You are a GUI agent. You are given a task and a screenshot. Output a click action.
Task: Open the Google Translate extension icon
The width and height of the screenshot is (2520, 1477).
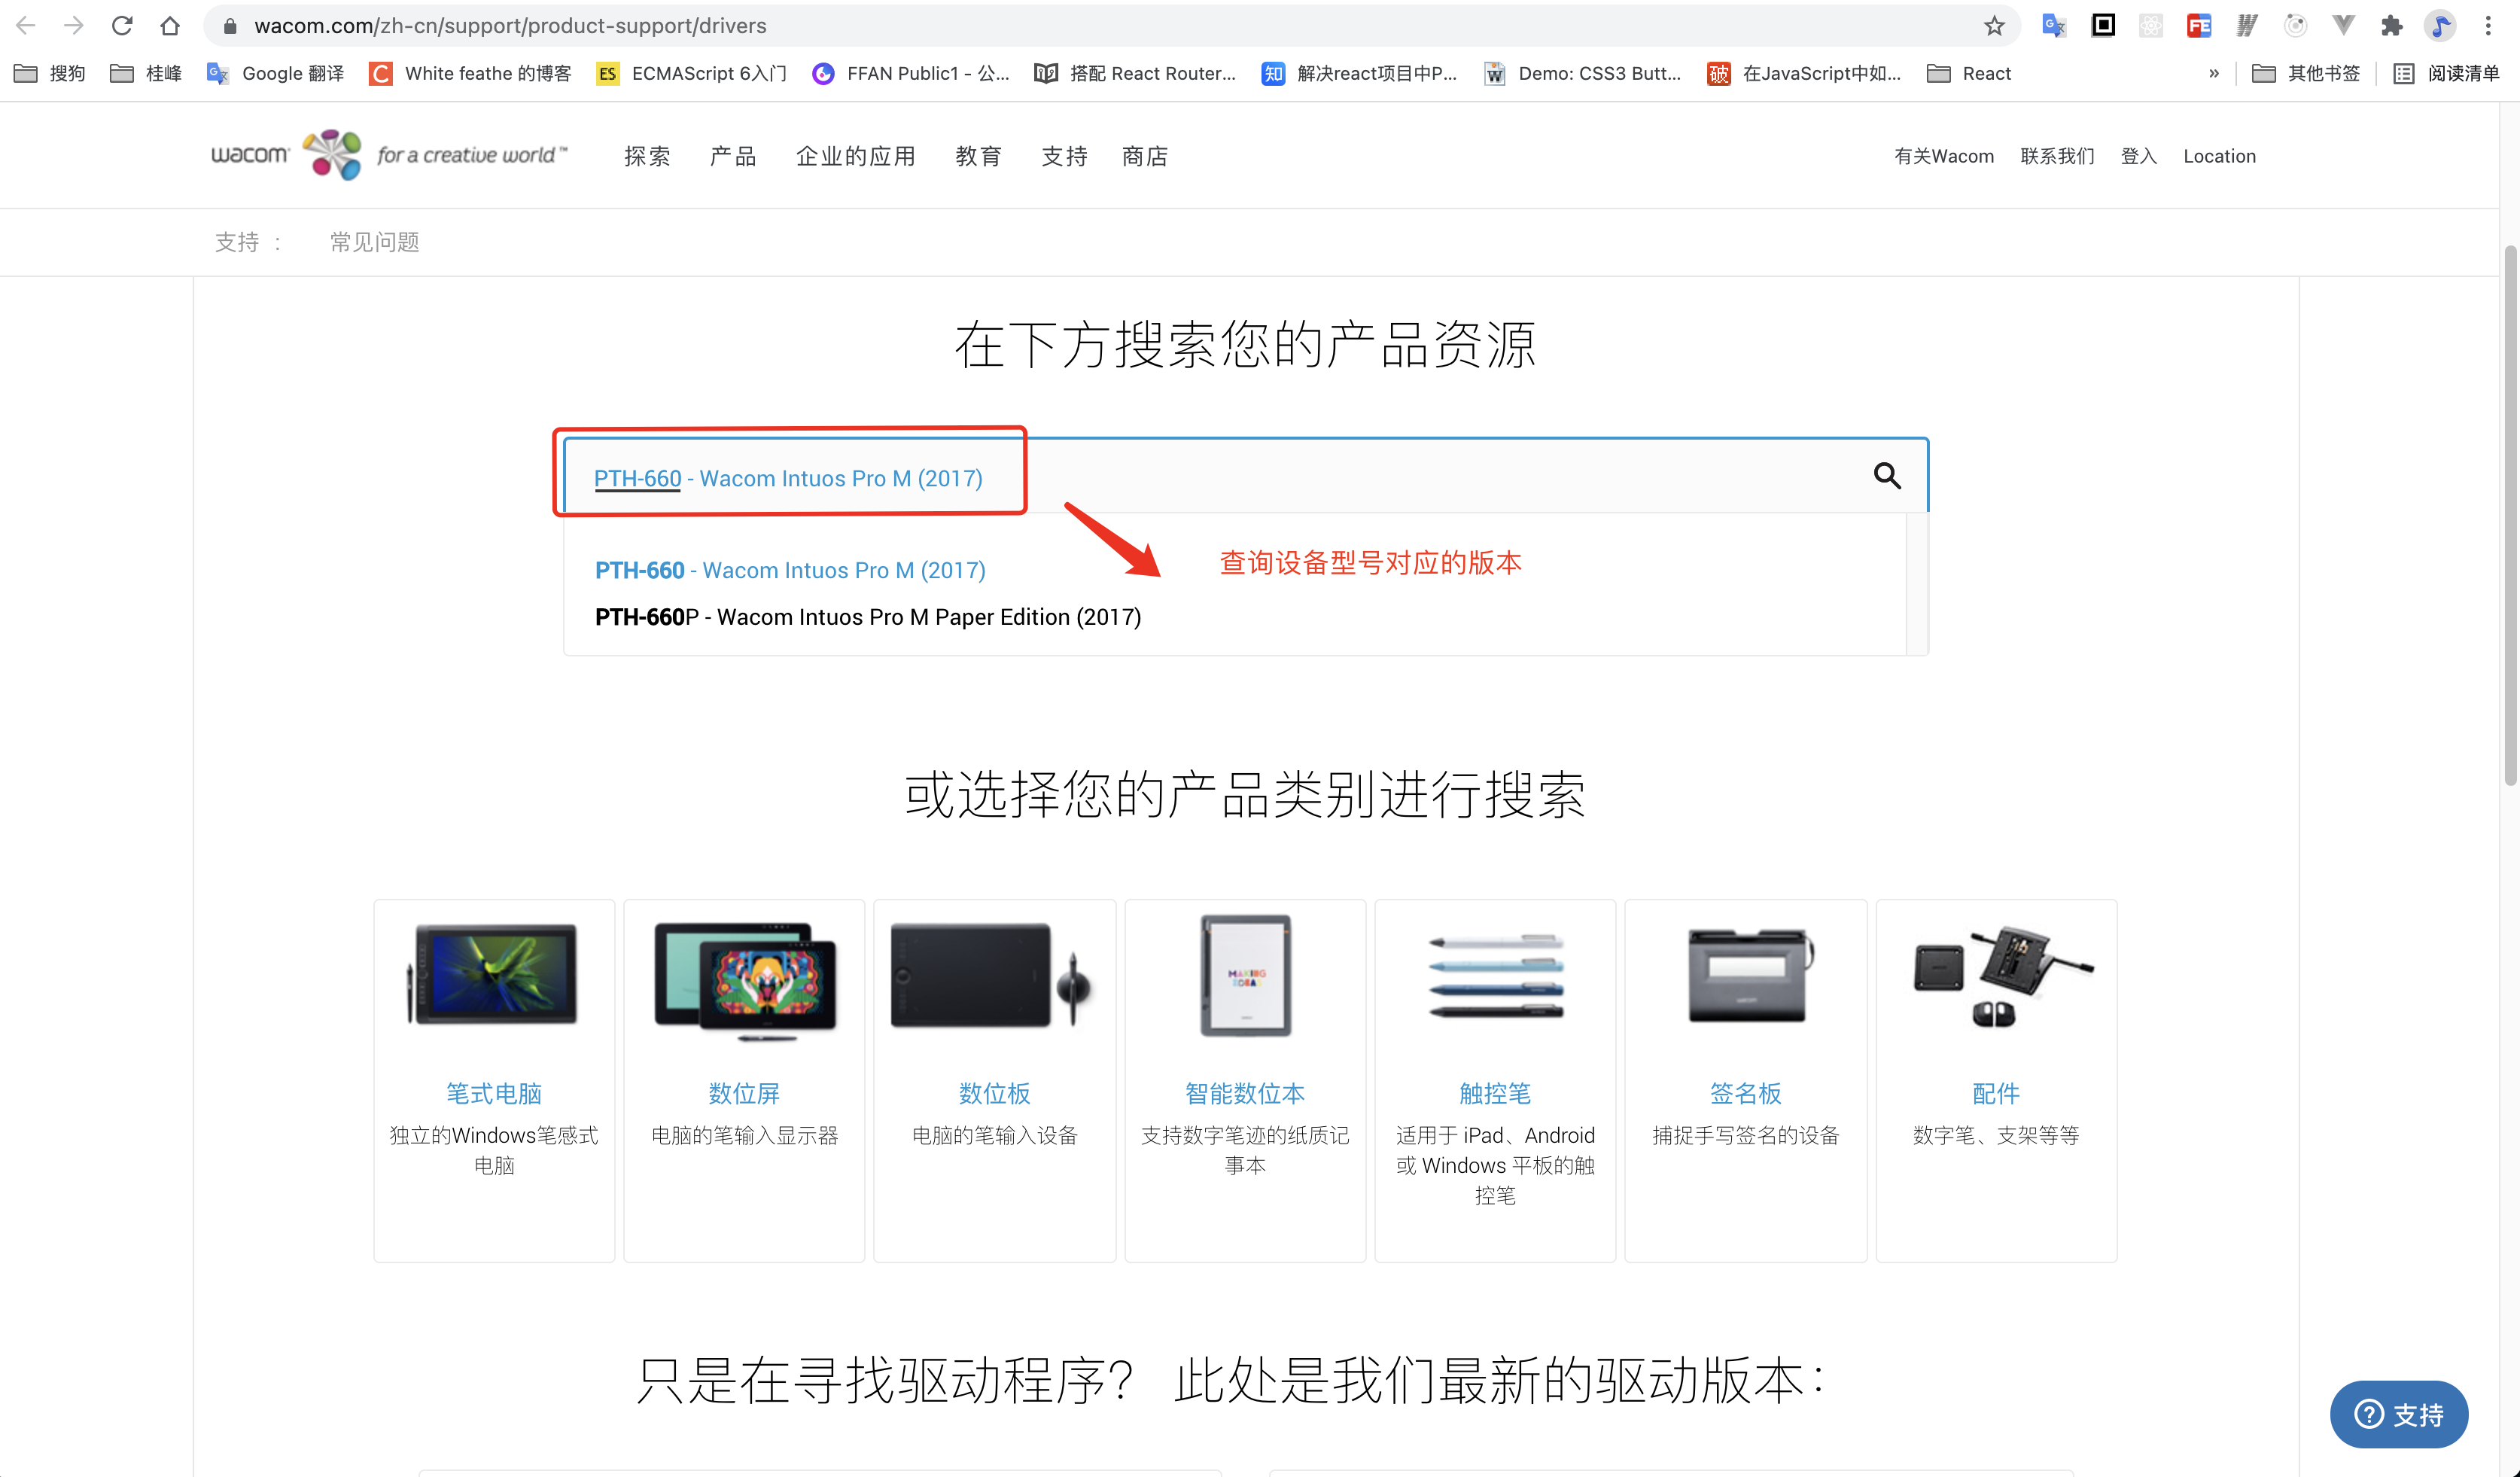pos(2054,26)
